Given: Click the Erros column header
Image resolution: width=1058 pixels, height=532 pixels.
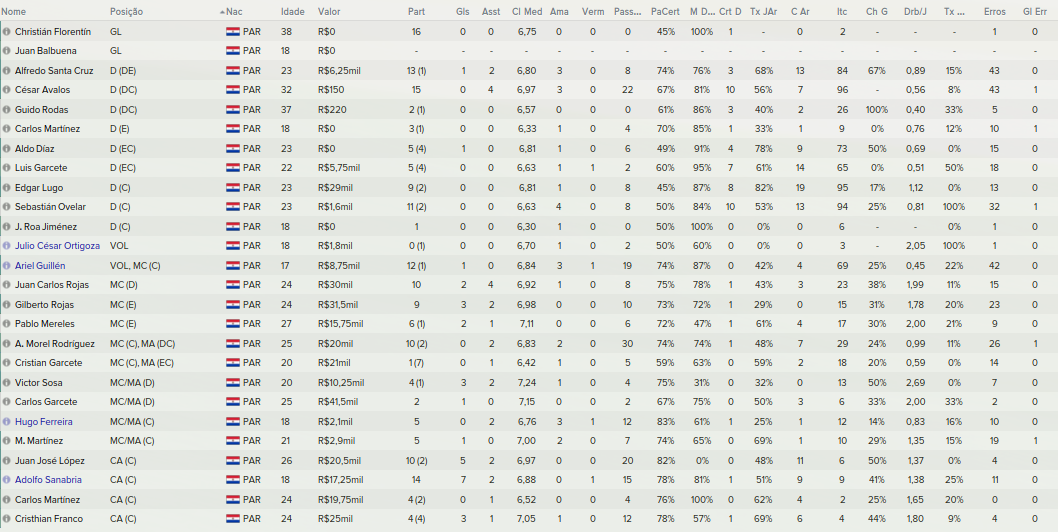Looking at the screenshot, I should click(995, 12).
